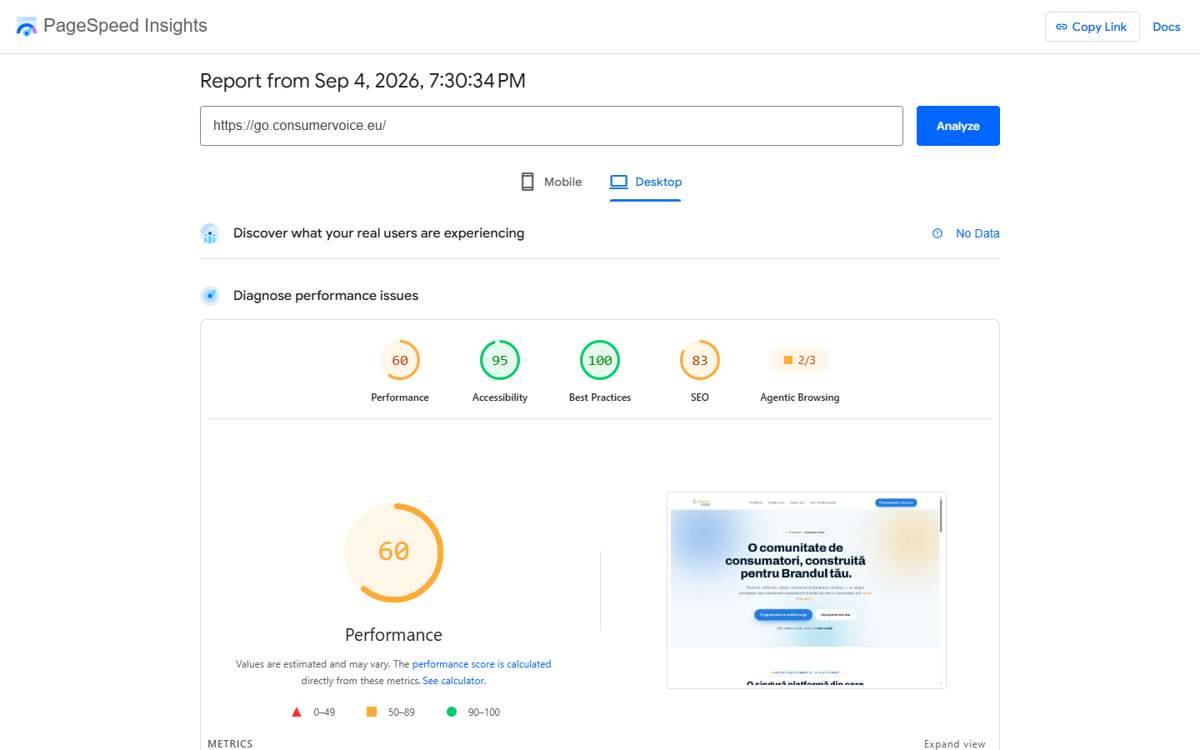The height and width of the screenshot is (750, 1200).
Task: Click the orange square 50–89 legend icon
Action: click(371, 712)
